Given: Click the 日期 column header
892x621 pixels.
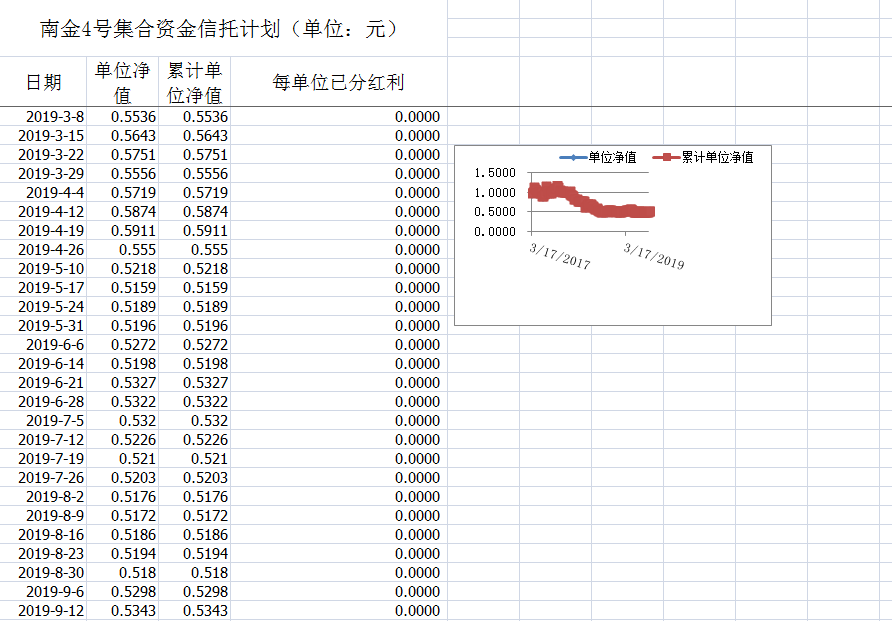Looking at the screenshot, I should click(x=43, y=82).
